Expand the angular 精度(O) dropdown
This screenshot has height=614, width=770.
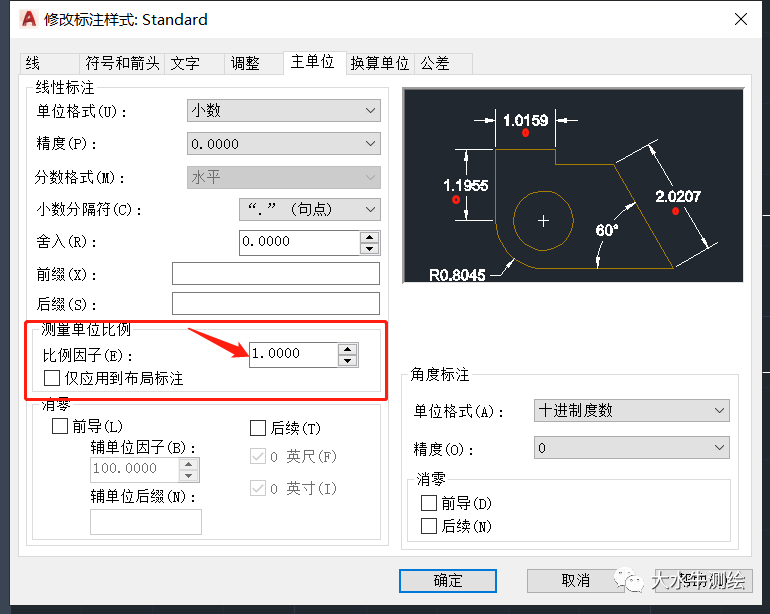tap(632, 447)
